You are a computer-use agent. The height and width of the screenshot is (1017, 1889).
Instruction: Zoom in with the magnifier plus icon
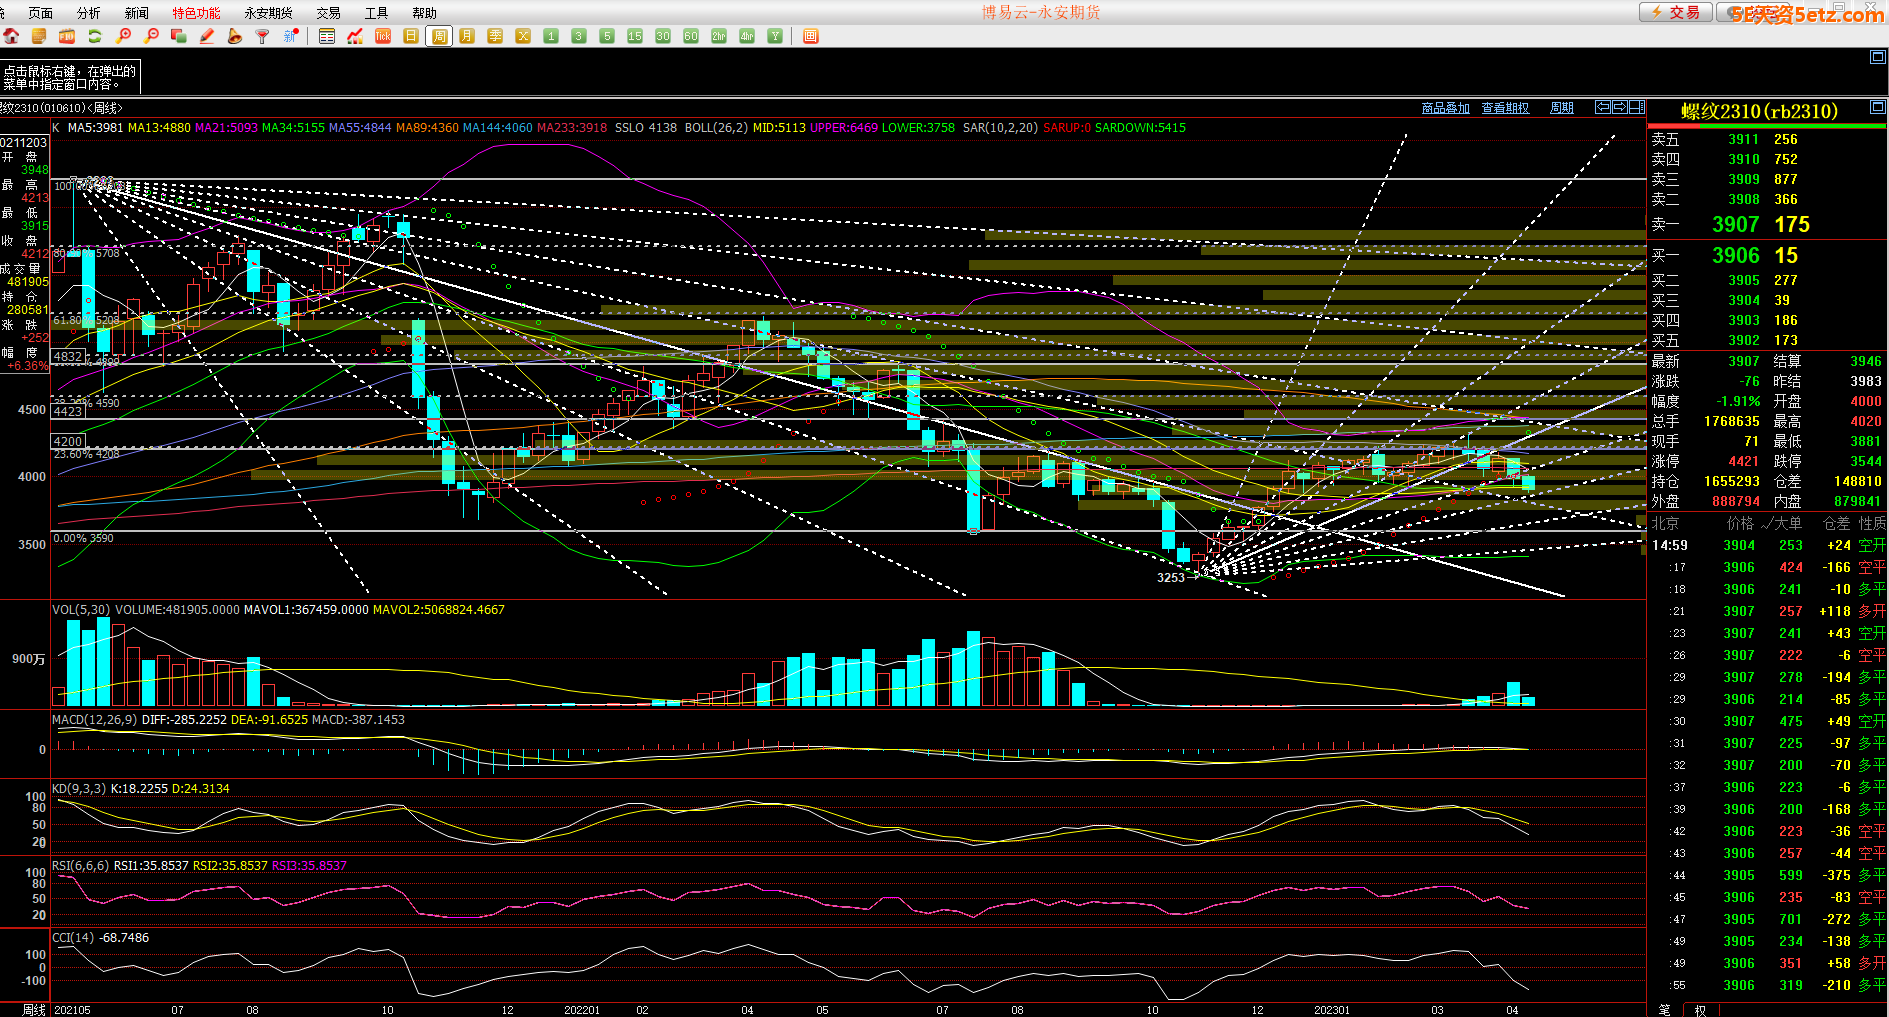point(123,36)
